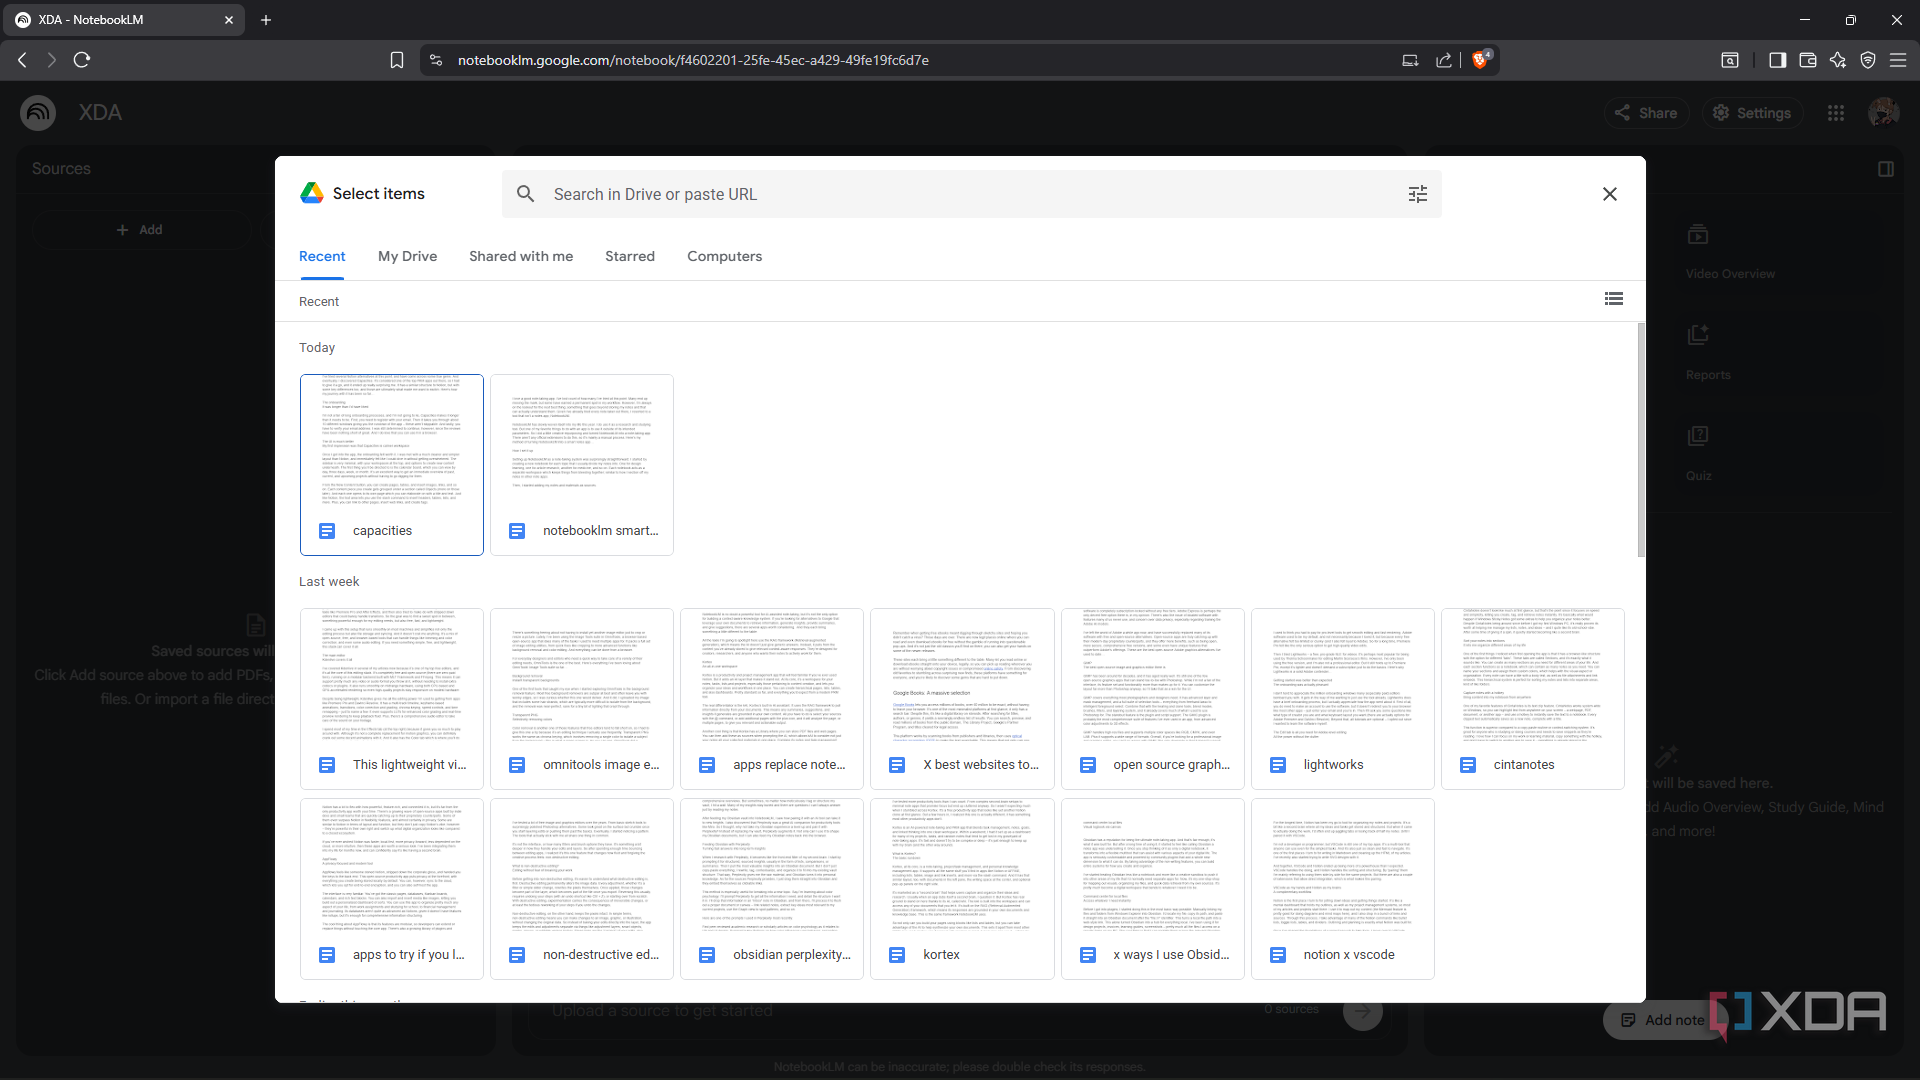Select the apps replace note... document

(x=772, y=699)
